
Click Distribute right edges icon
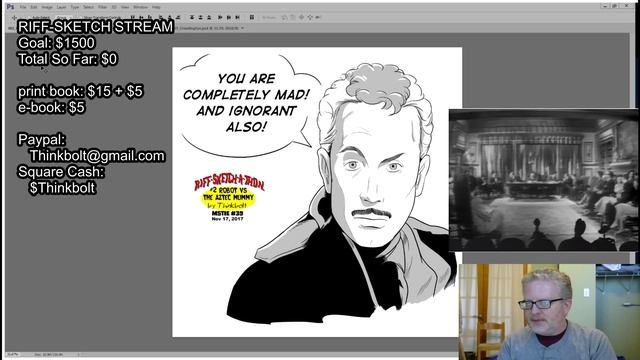point(237,18)
